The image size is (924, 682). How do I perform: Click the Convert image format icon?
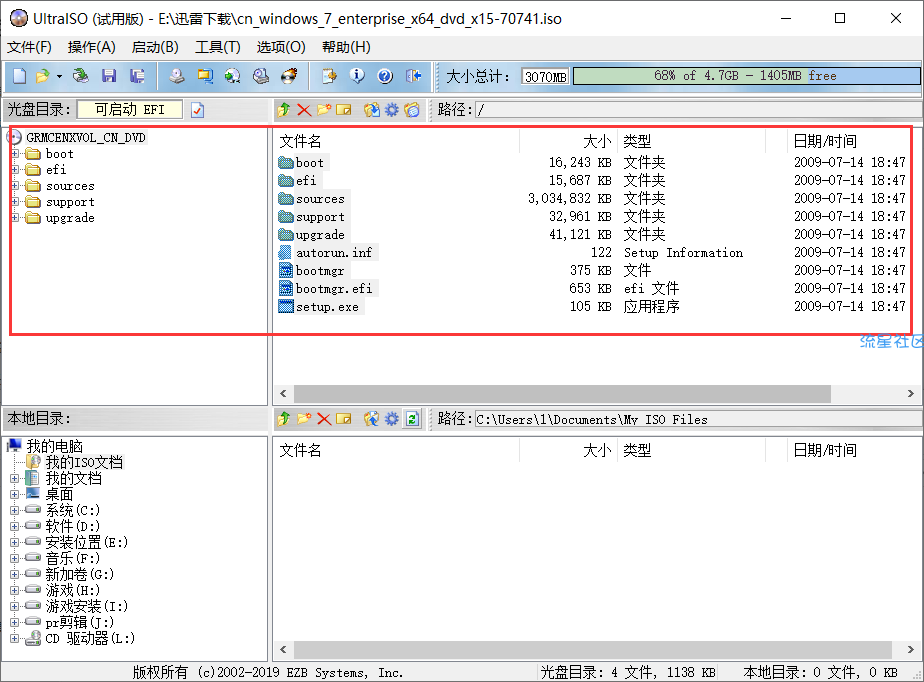[x=233, y=76]
